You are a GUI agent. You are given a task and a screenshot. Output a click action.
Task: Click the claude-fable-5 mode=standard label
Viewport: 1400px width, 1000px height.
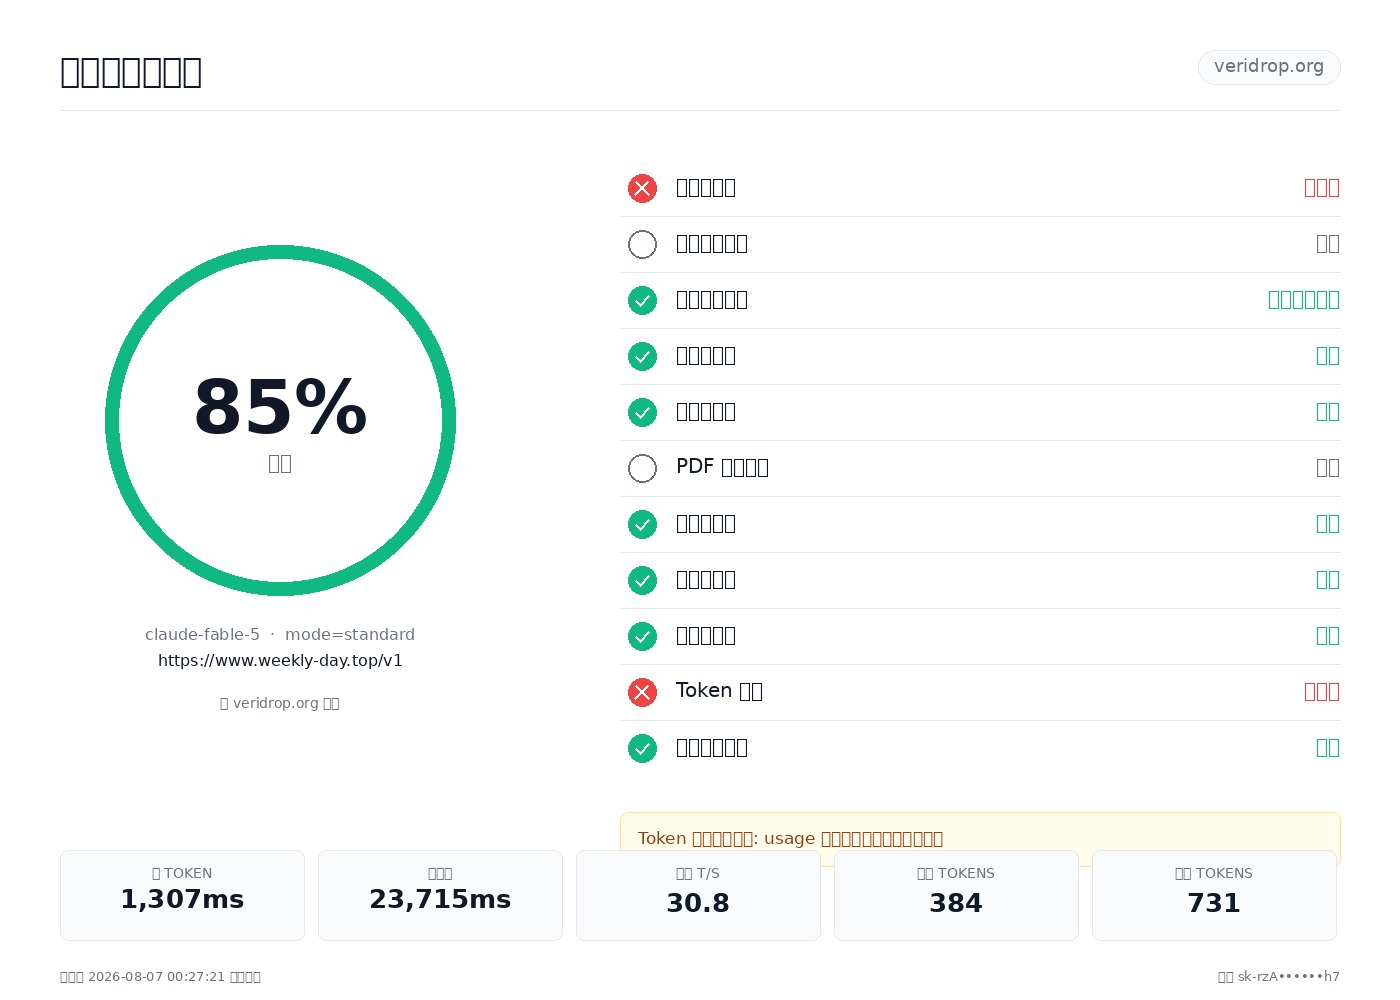tap(280, 634)
